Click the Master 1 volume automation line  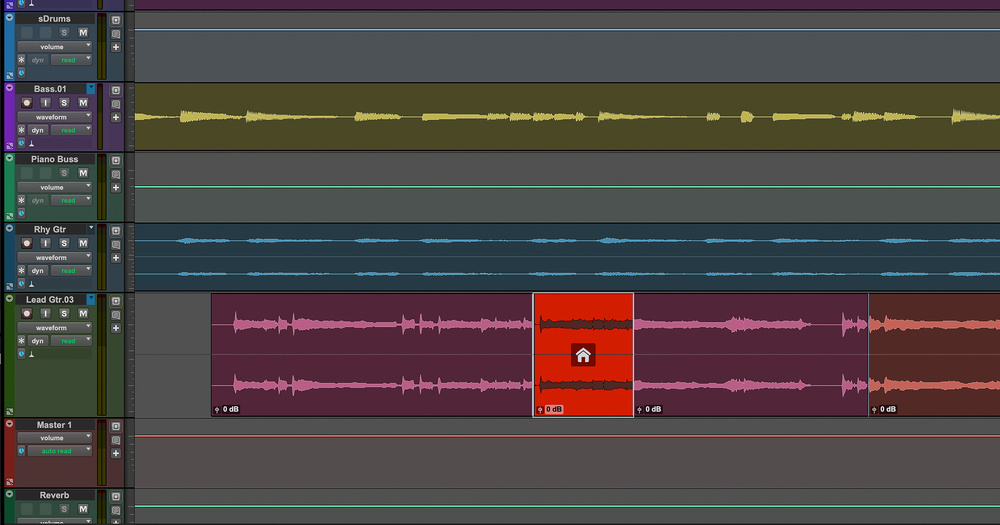coord(560,436)
